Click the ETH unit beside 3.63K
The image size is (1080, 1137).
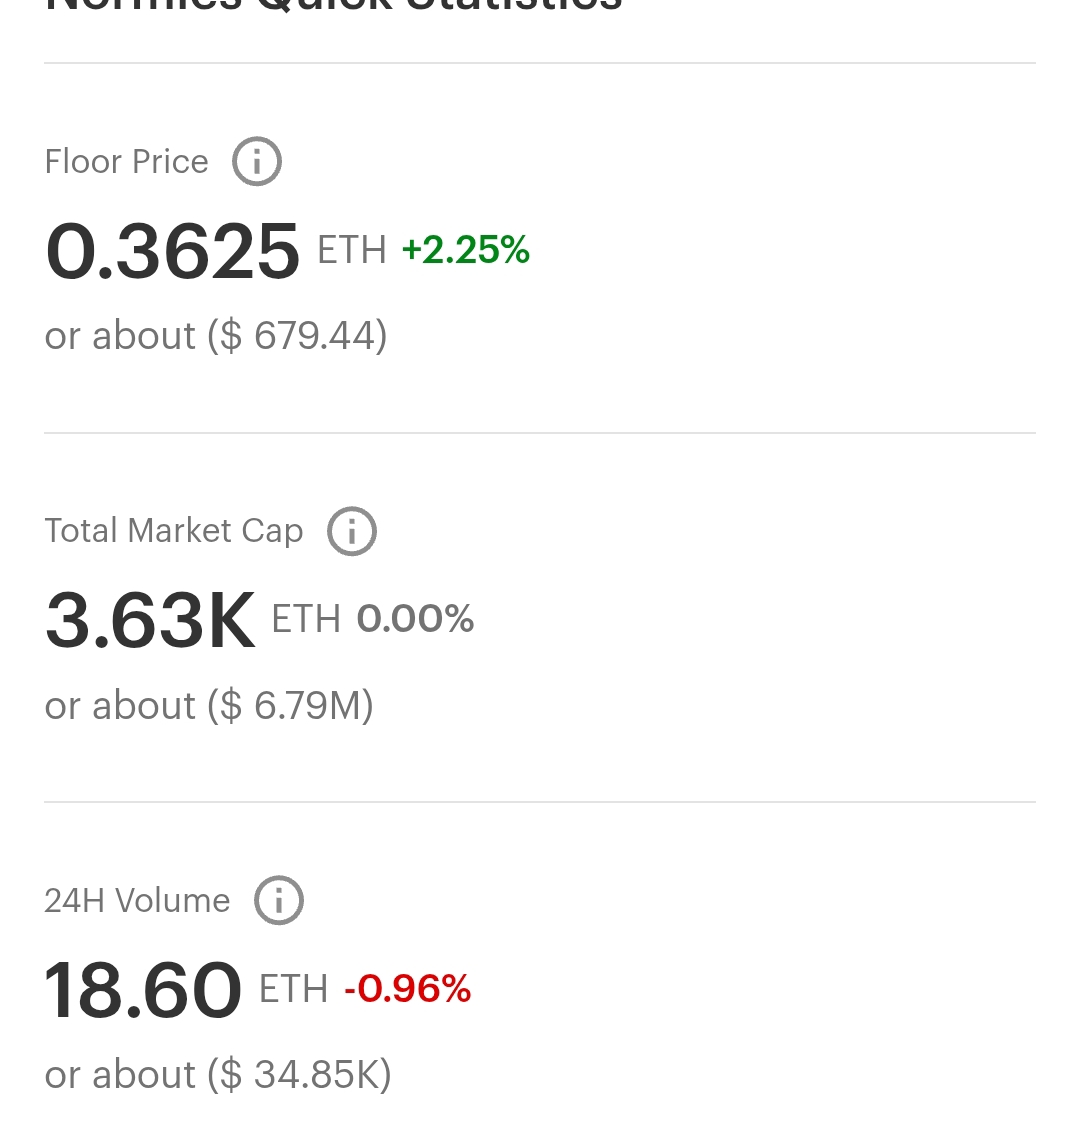tap(306, 619)
